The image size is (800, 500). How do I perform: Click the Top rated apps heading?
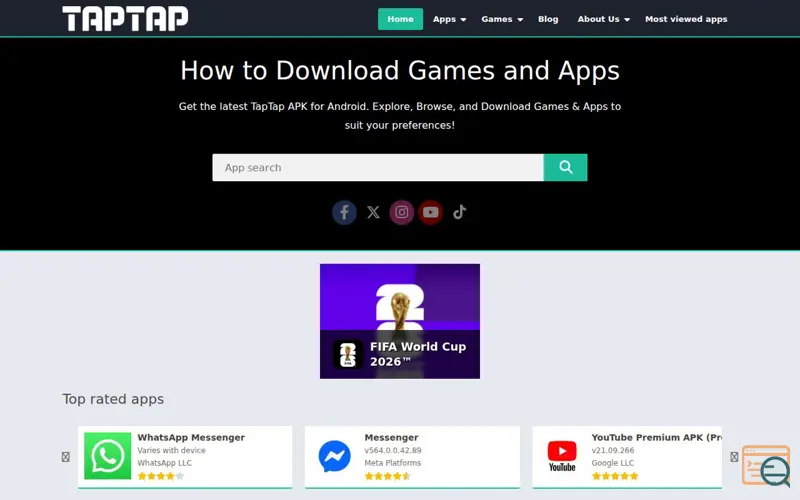(113, 399)
